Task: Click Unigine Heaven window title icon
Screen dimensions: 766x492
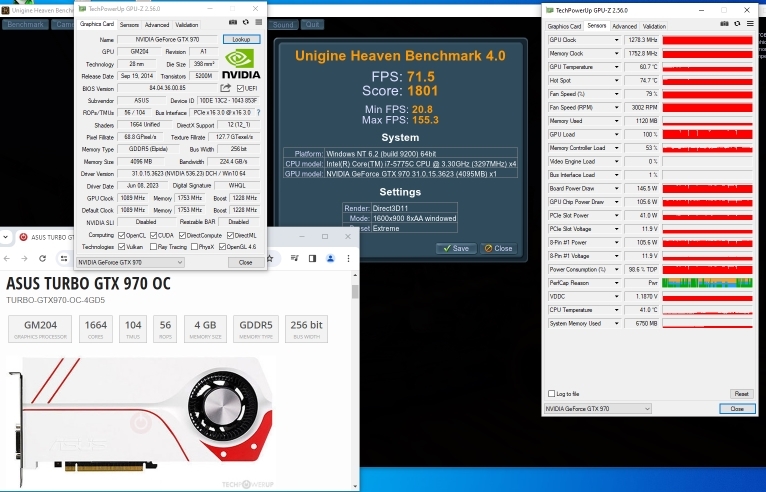Action: click(x=5, y=10)
